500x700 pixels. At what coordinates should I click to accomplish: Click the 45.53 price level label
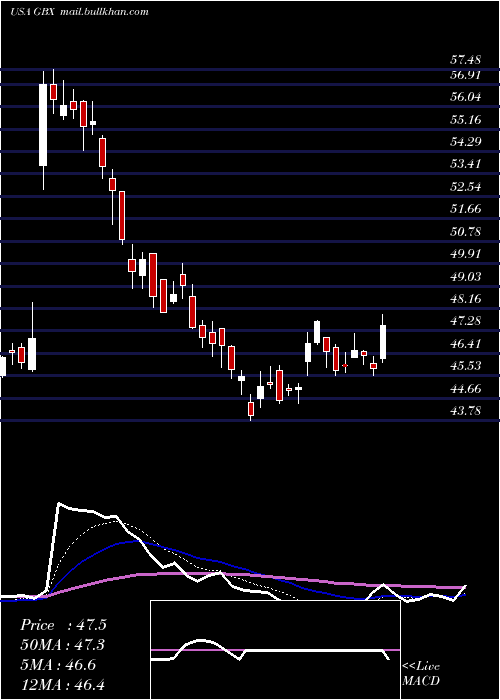pyautogui.click(x=465, y=366)
